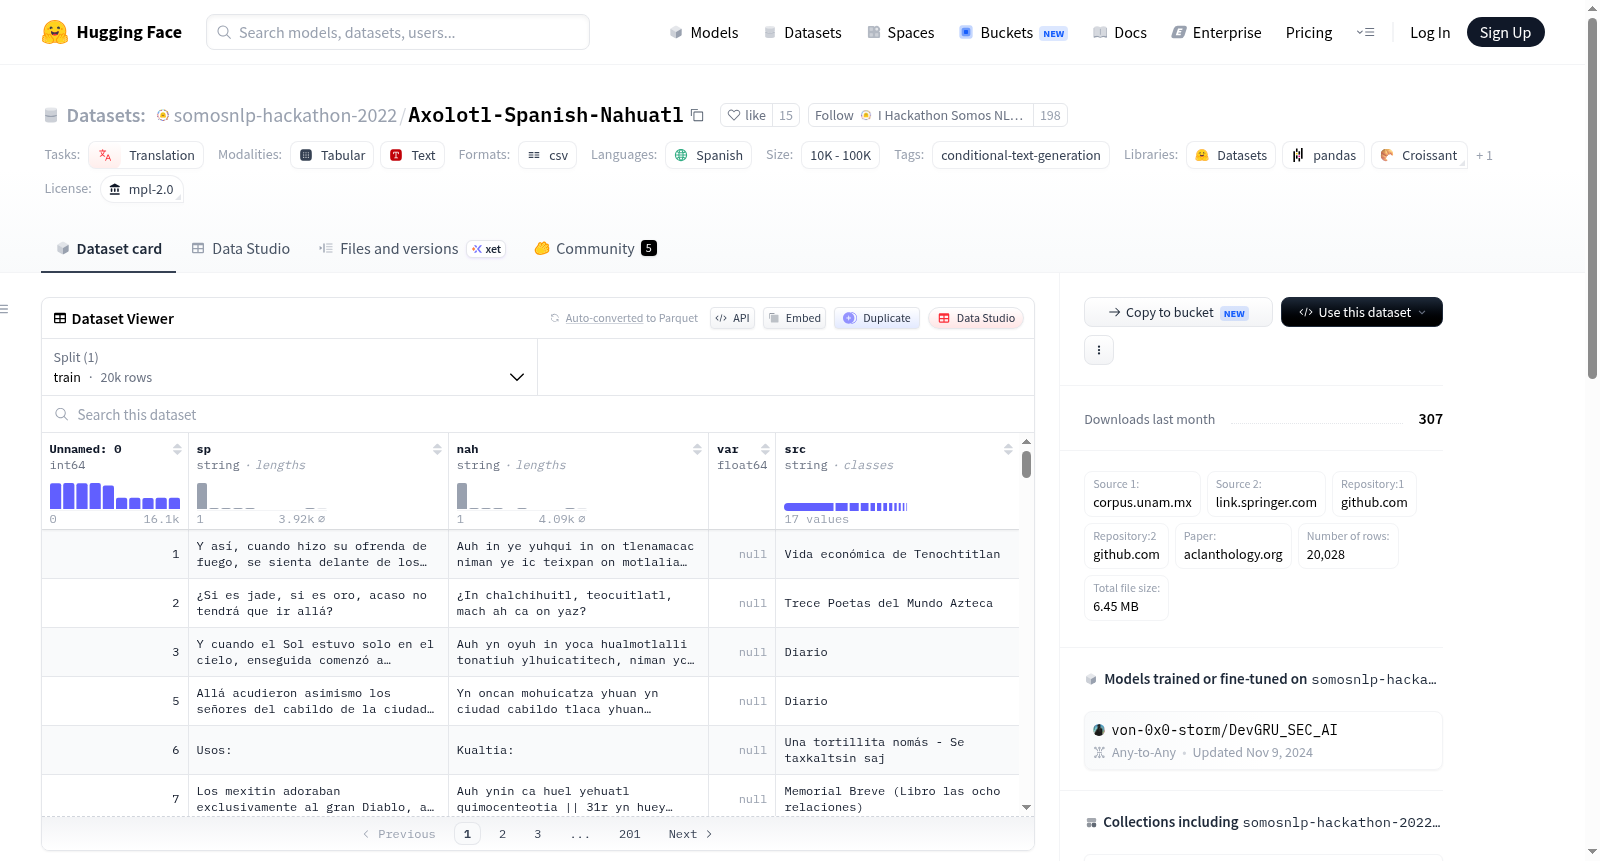The width and height of the screenshot is (1600, 861).
Task: Open the Datasets library tag
Action: (x=1230, y=155)
